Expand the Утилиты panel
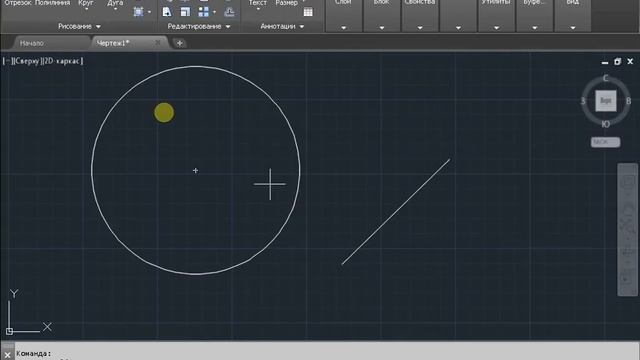This screenshot has height=360, width=640. pyautogui.click(x=496, y=28)
